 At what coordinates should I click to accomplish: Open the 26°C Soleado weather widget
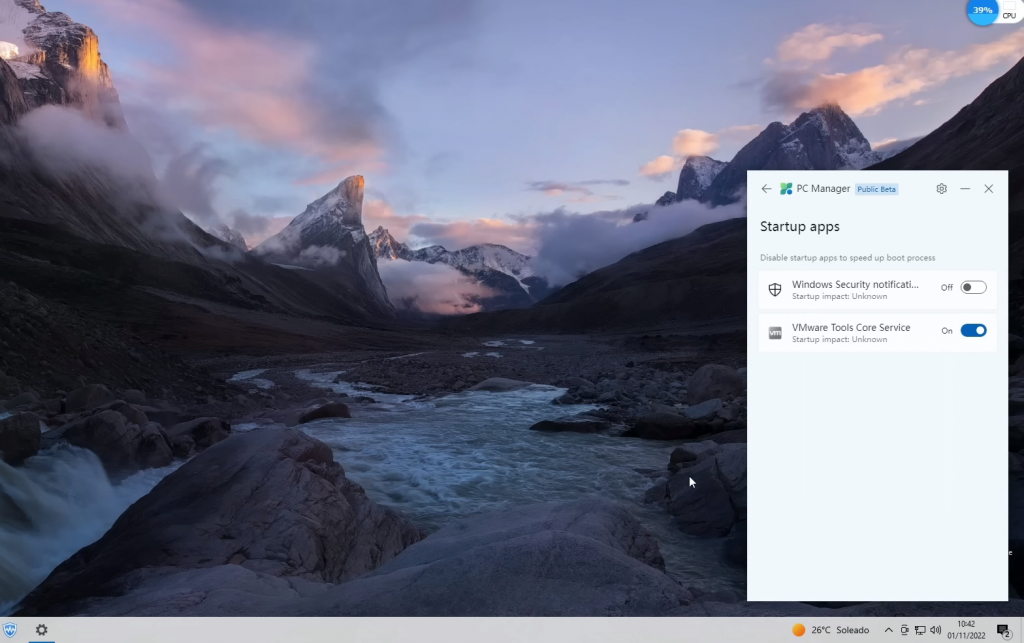click(830, 630)
